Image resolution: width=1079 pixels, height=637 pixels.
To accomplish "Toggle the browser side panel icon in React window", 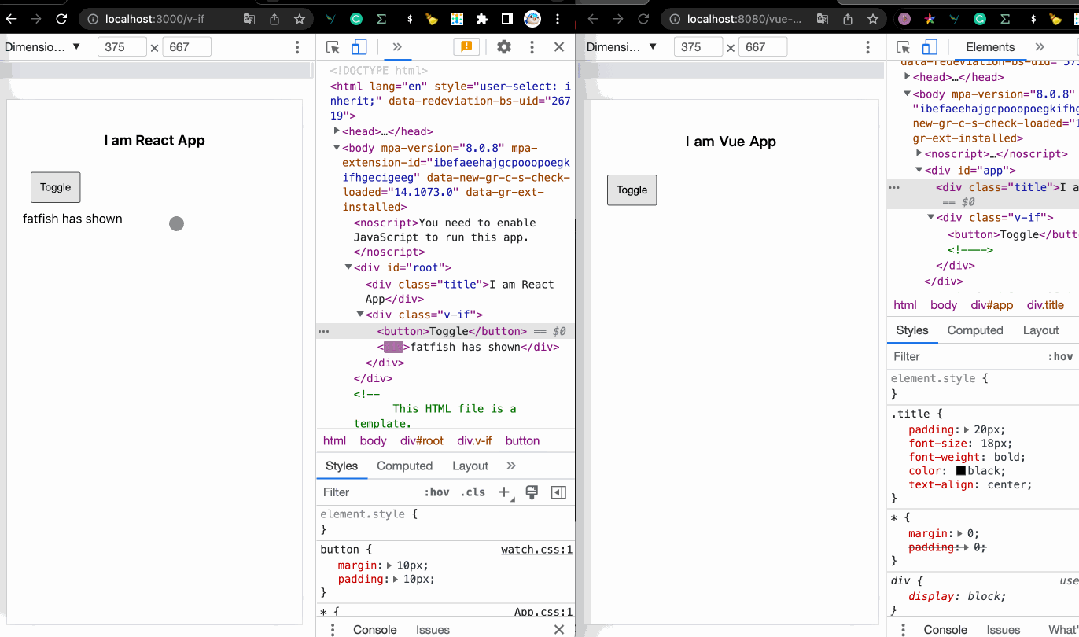I will (x=507, y=19).
